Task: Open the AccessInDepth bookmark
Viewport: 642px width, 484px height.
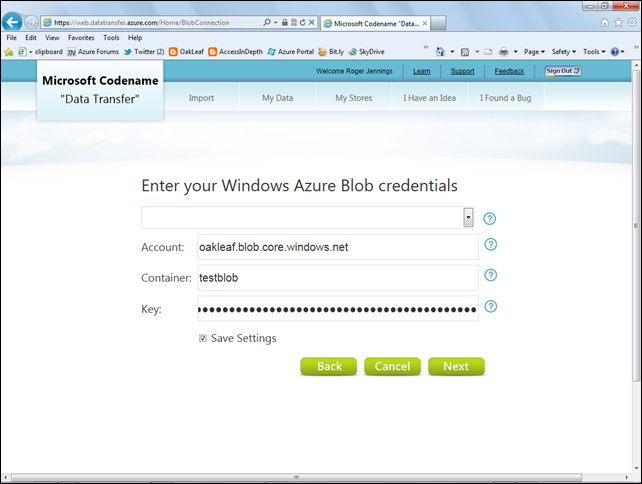Action: 235,52
